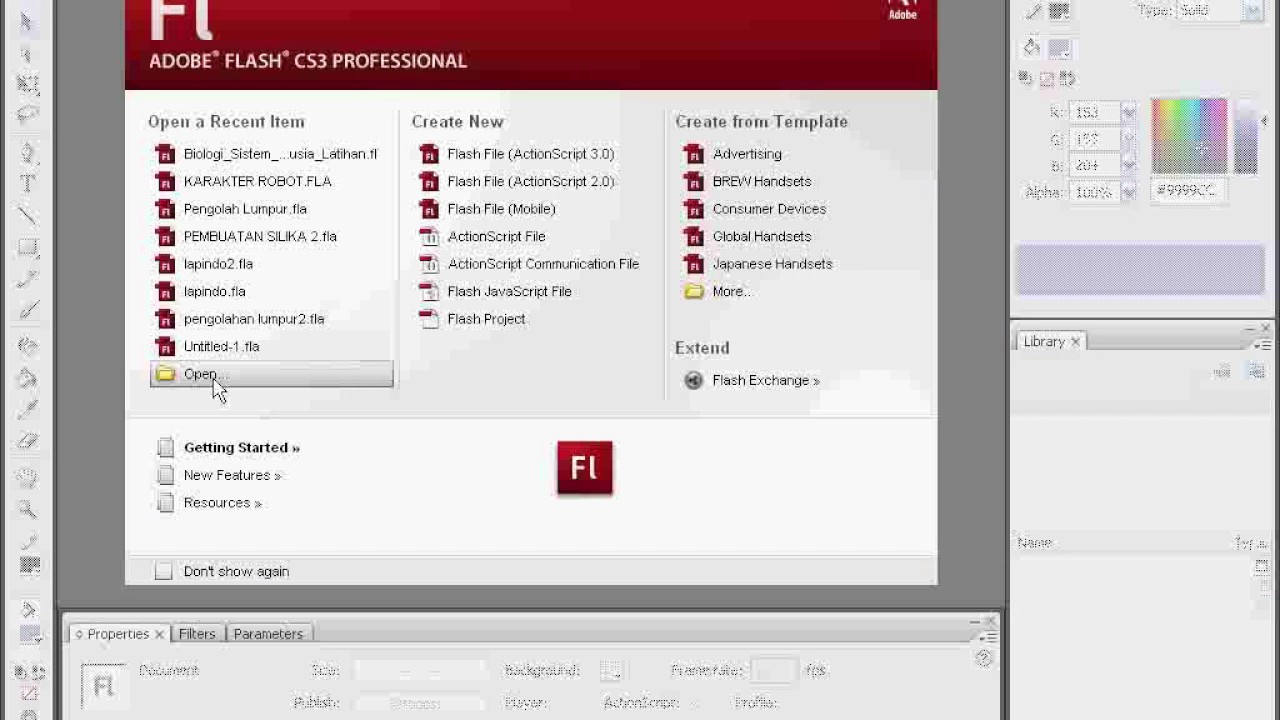Select the Rectangle tool
Screen dimensions: 1280x720
click(x=27, y=247)
